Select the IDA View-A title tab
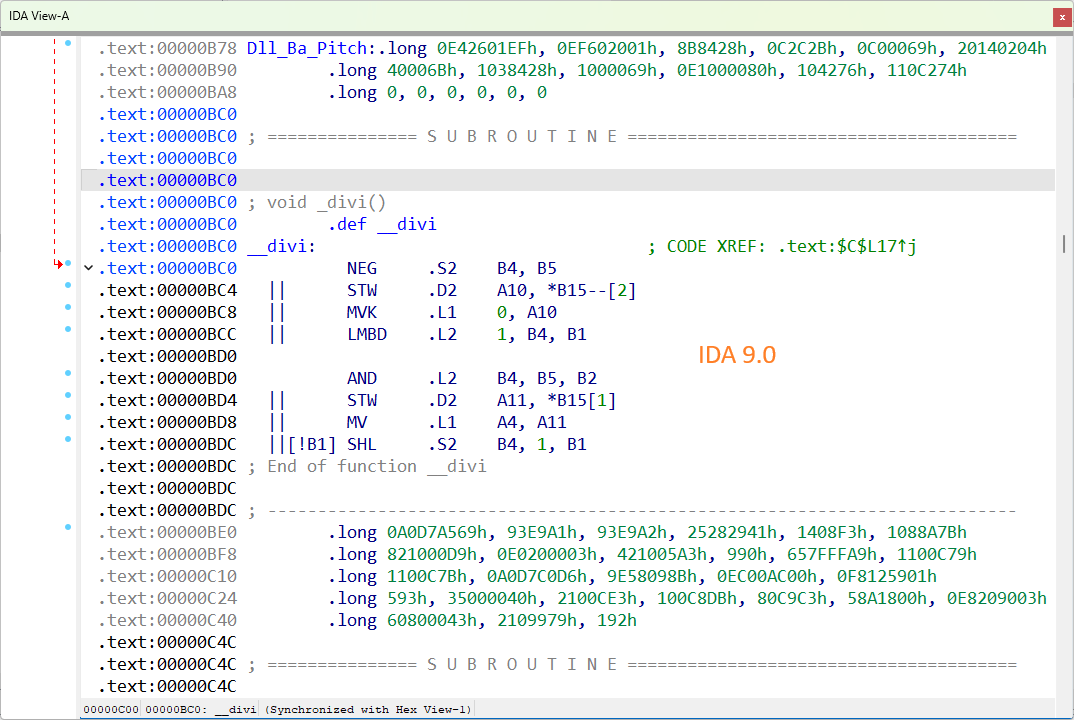 [39, 16]
